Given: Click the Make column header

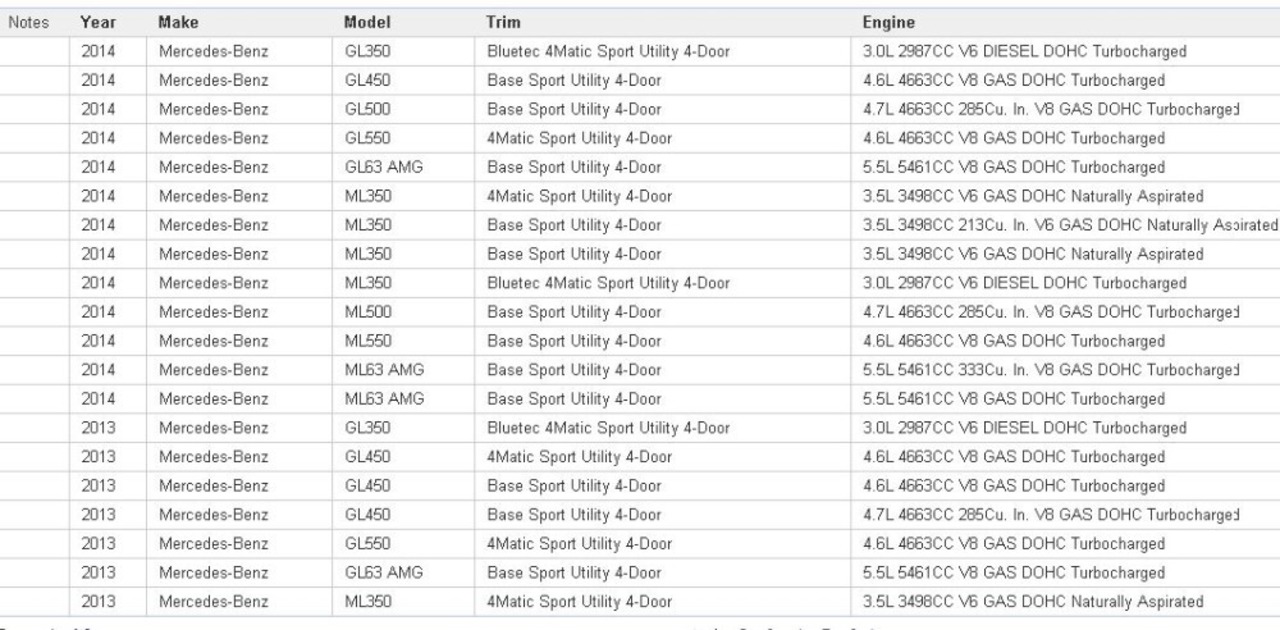Looking at the screenshot, I should pyautogui.click(x=175, y=21).
